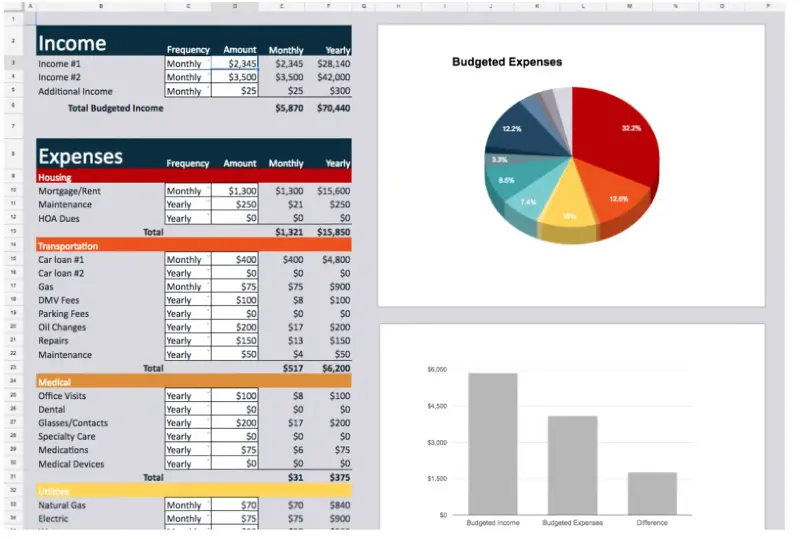
Task: Select the Repairs amount cell $150
Action: point(235,341)
